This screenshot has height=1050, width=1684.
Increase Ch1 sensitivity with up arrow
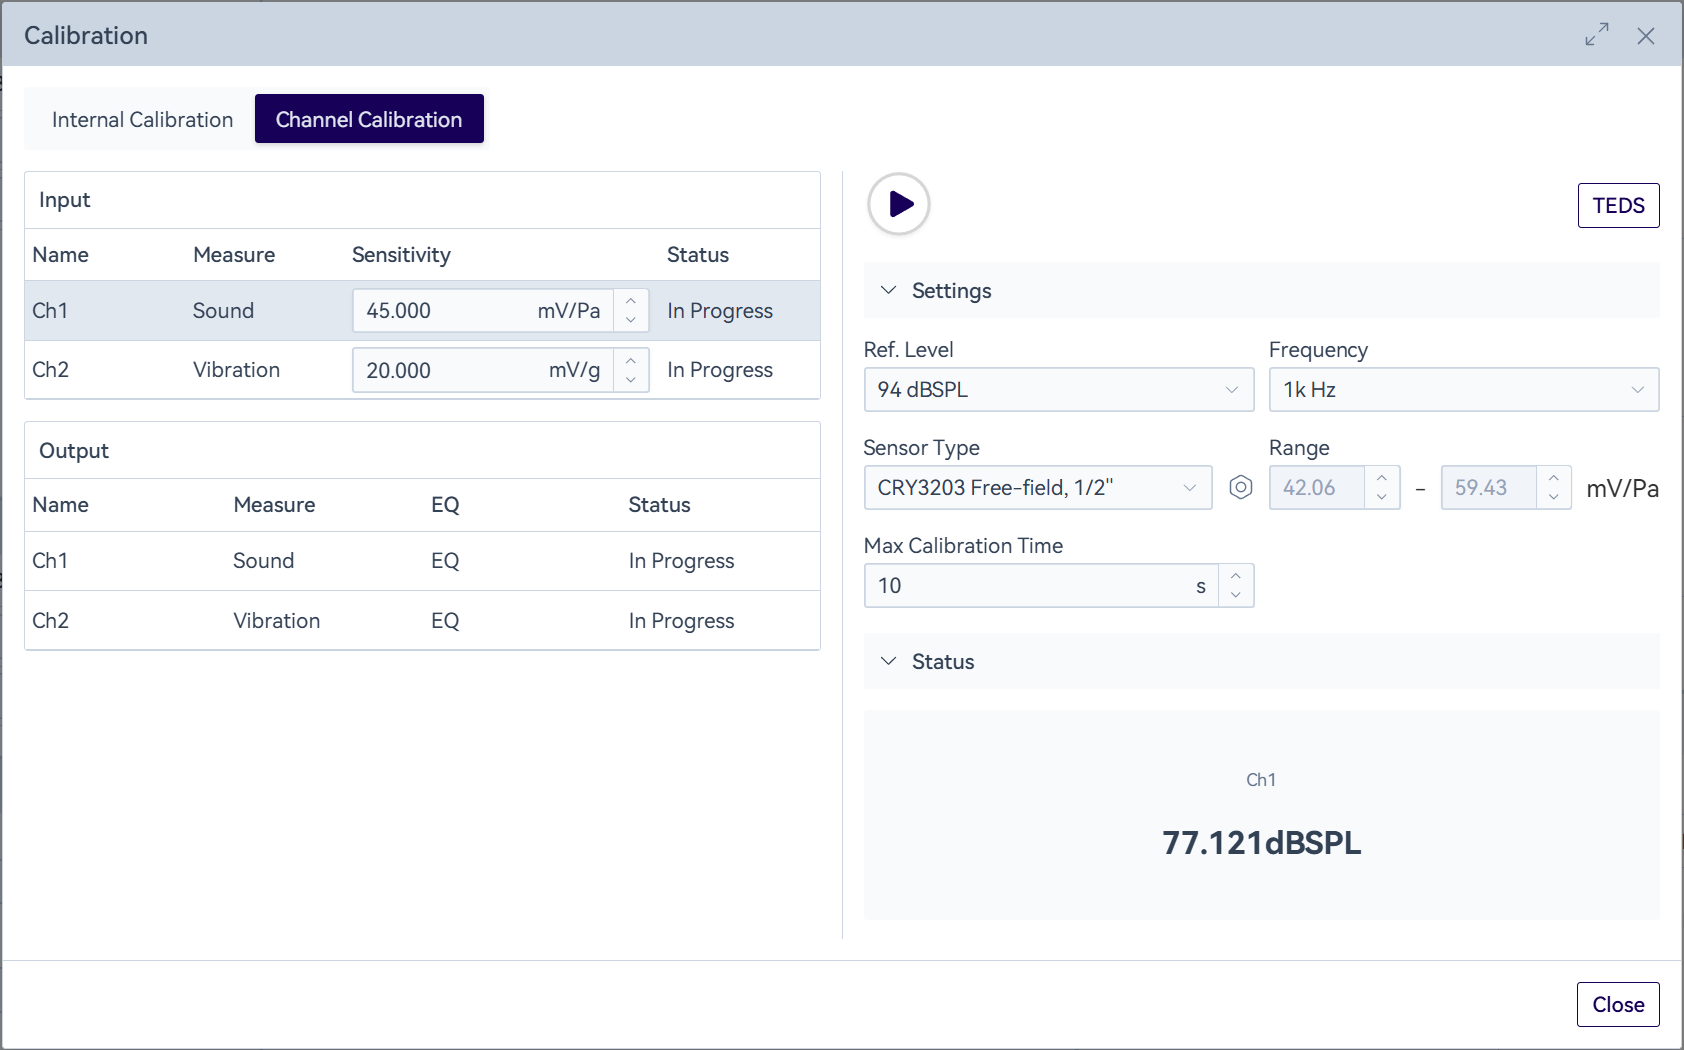631,301
